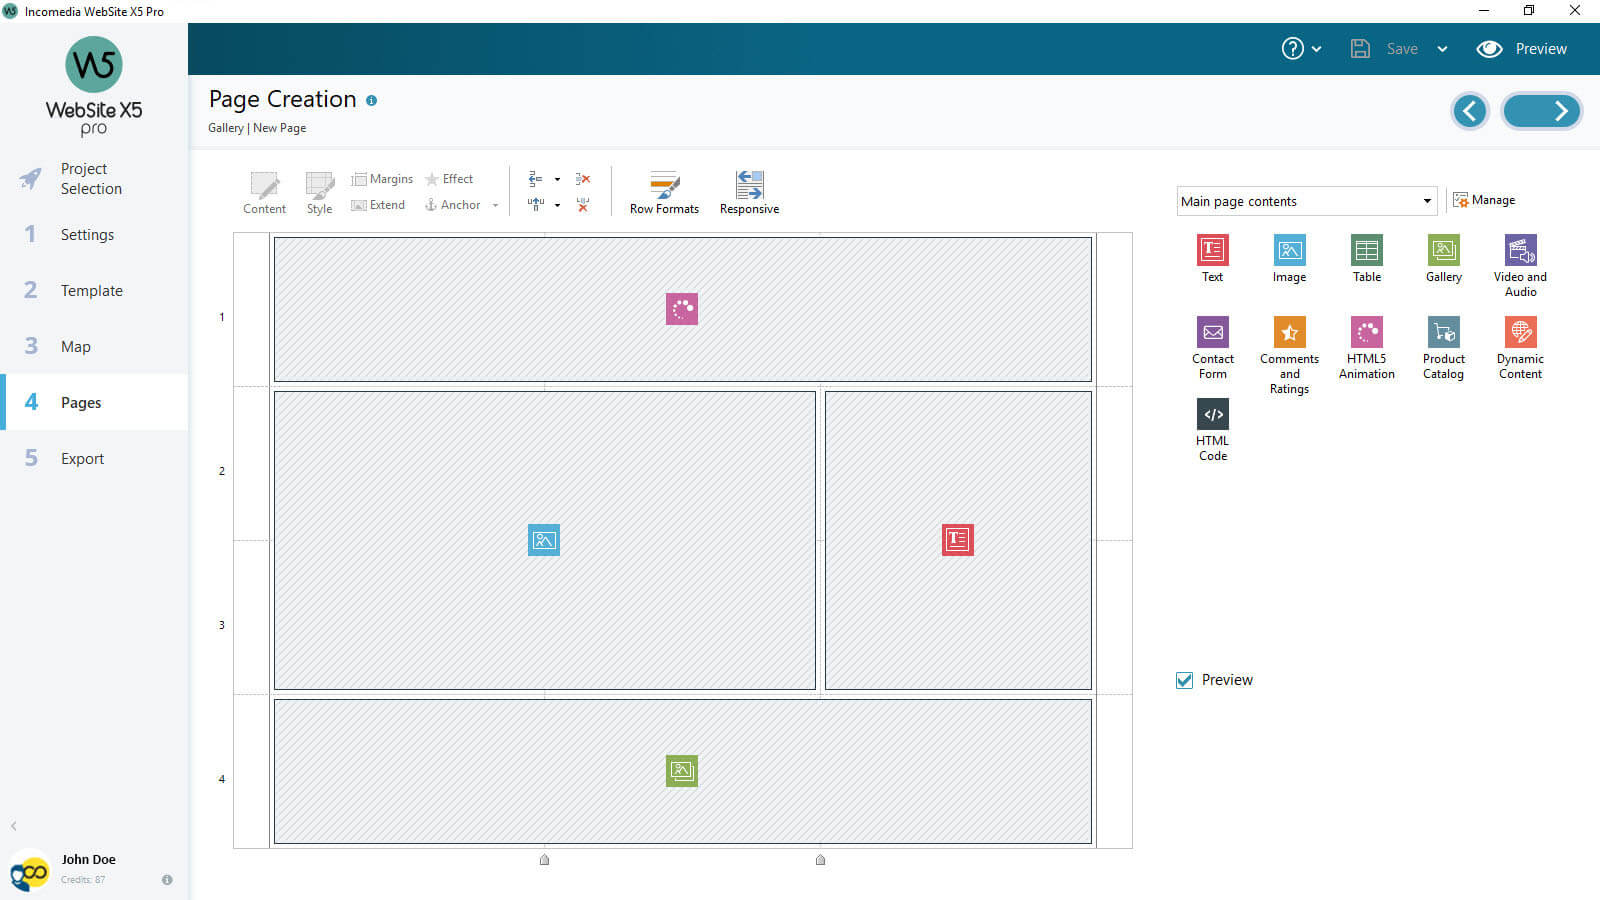Open step 3 Map

(94, 346)
